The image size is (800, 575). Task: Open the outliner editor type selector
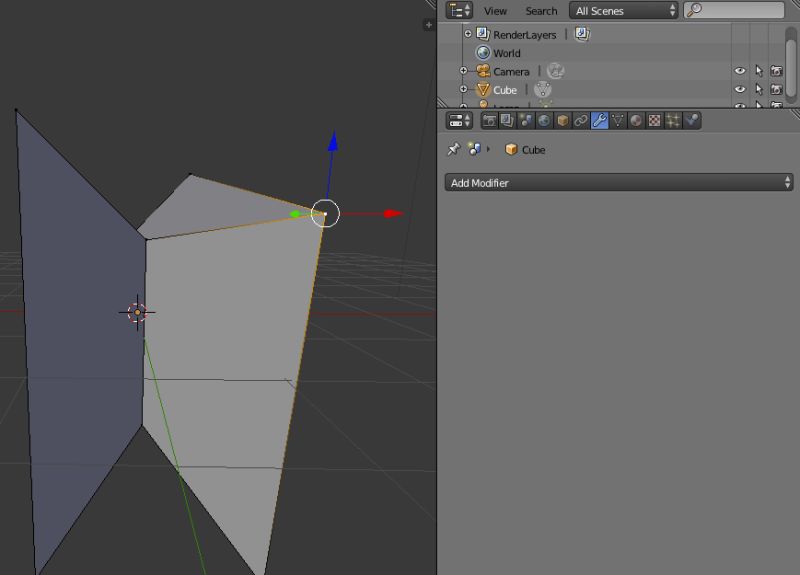(459, 10)
